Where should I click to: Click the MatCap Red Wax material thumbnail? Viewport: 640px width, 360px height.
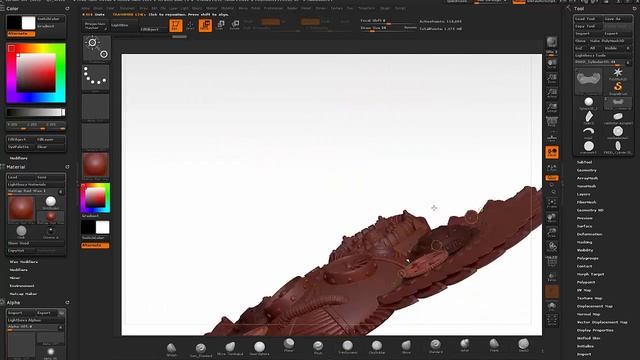(21, 209)
